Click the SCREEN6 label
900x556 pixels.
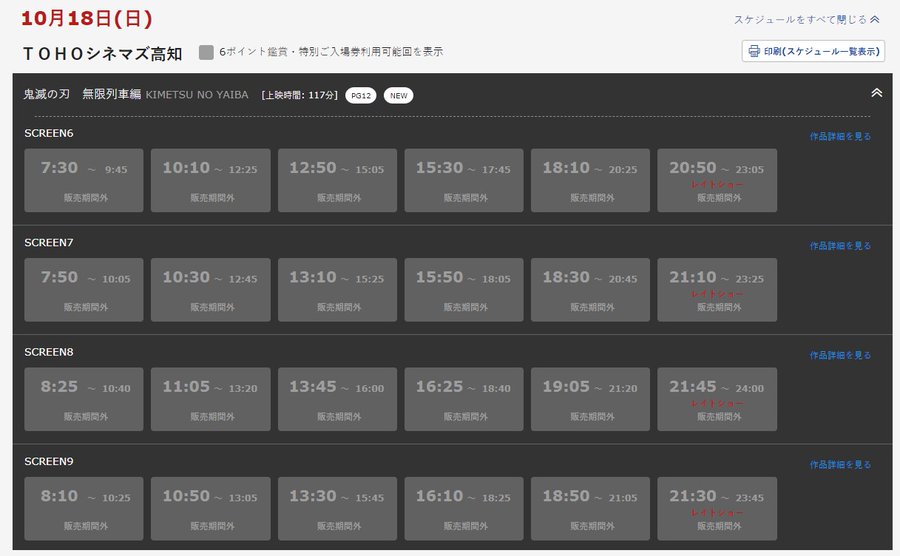pyautogui.click(x=49, y=133)
